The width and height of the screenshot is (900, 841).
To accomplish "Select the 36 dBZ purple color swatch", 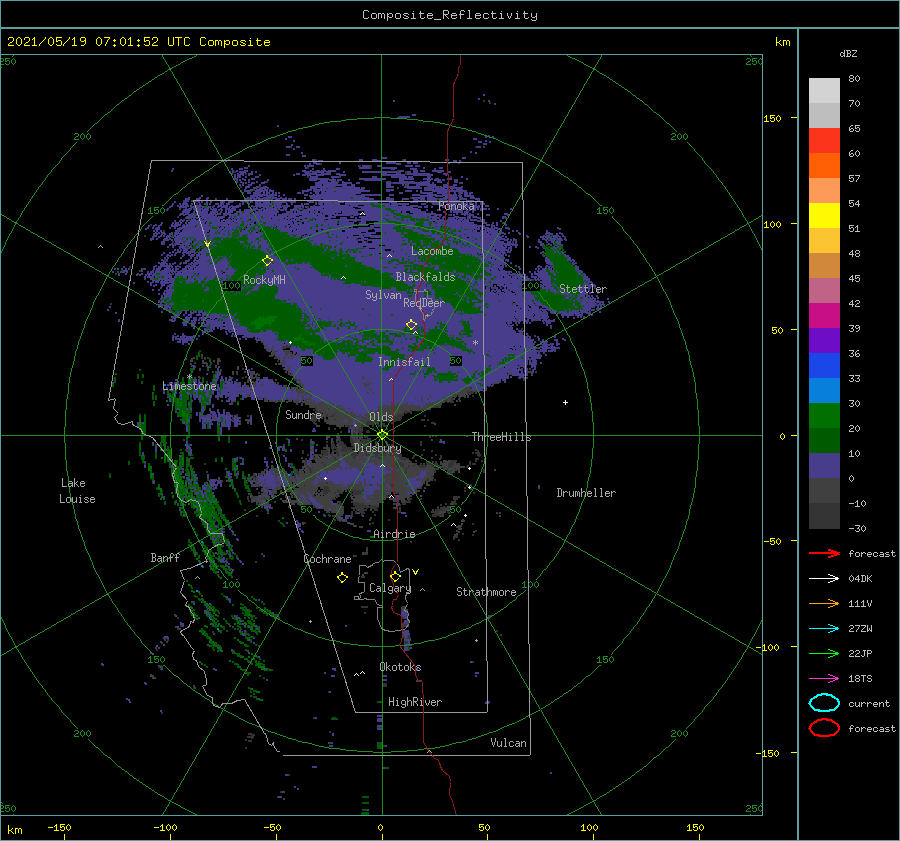I will [824, 340].
